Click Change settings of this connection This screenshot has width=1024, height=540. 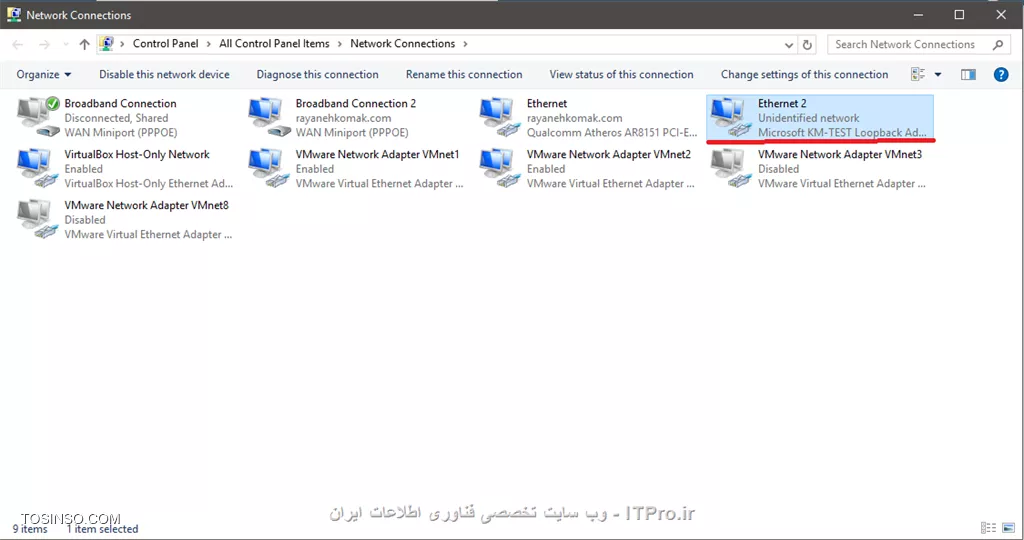(x=805, y=74)
